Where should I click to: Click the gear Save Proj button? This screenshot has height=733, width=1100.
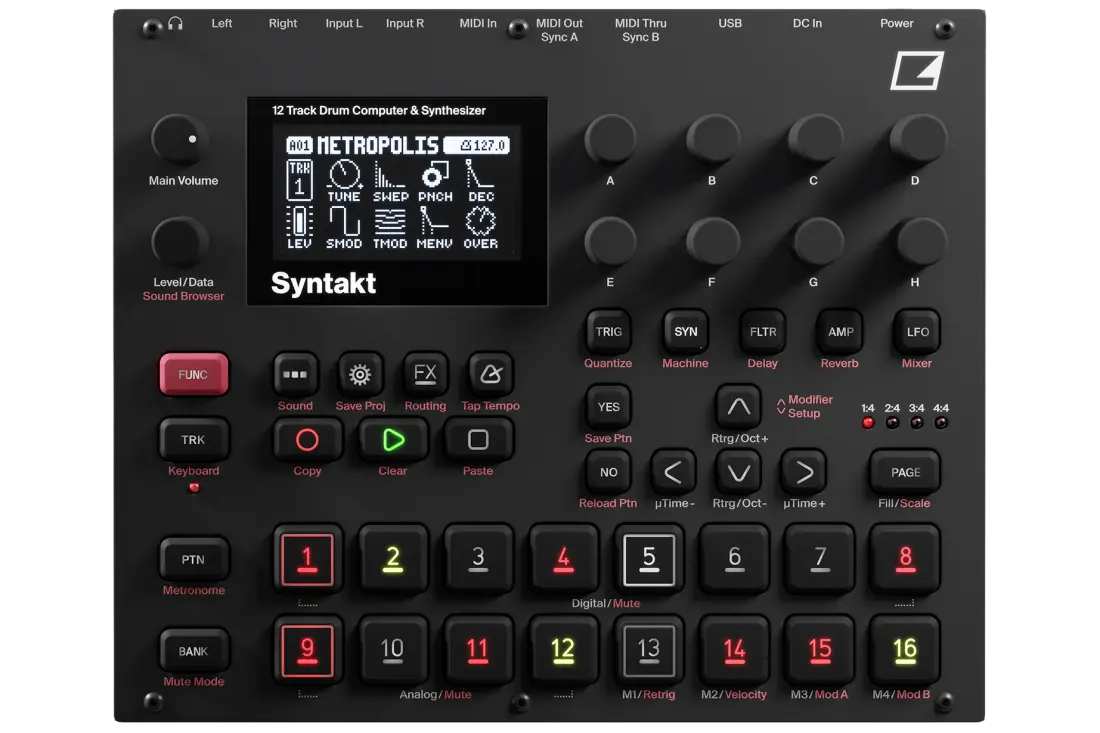tap(360, 375)
